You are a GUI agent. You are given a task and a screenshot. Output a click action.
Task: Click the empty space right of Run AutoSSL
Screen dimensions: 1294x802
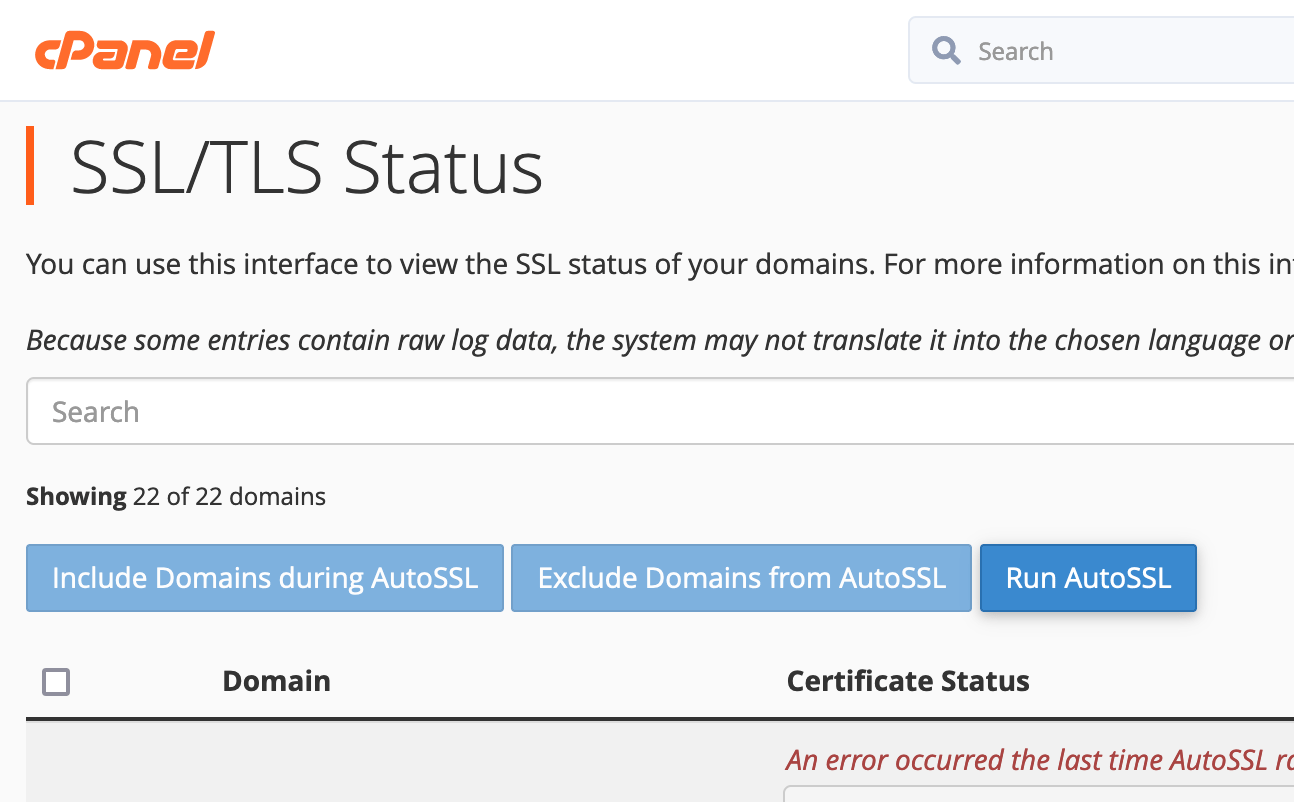point(1245,578)
